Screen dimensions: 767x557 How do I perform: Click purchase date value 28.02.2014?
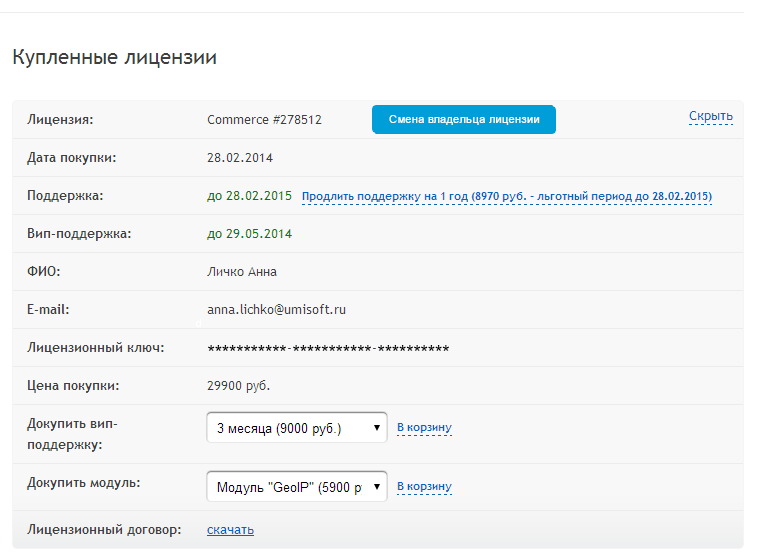coord(240,158)
